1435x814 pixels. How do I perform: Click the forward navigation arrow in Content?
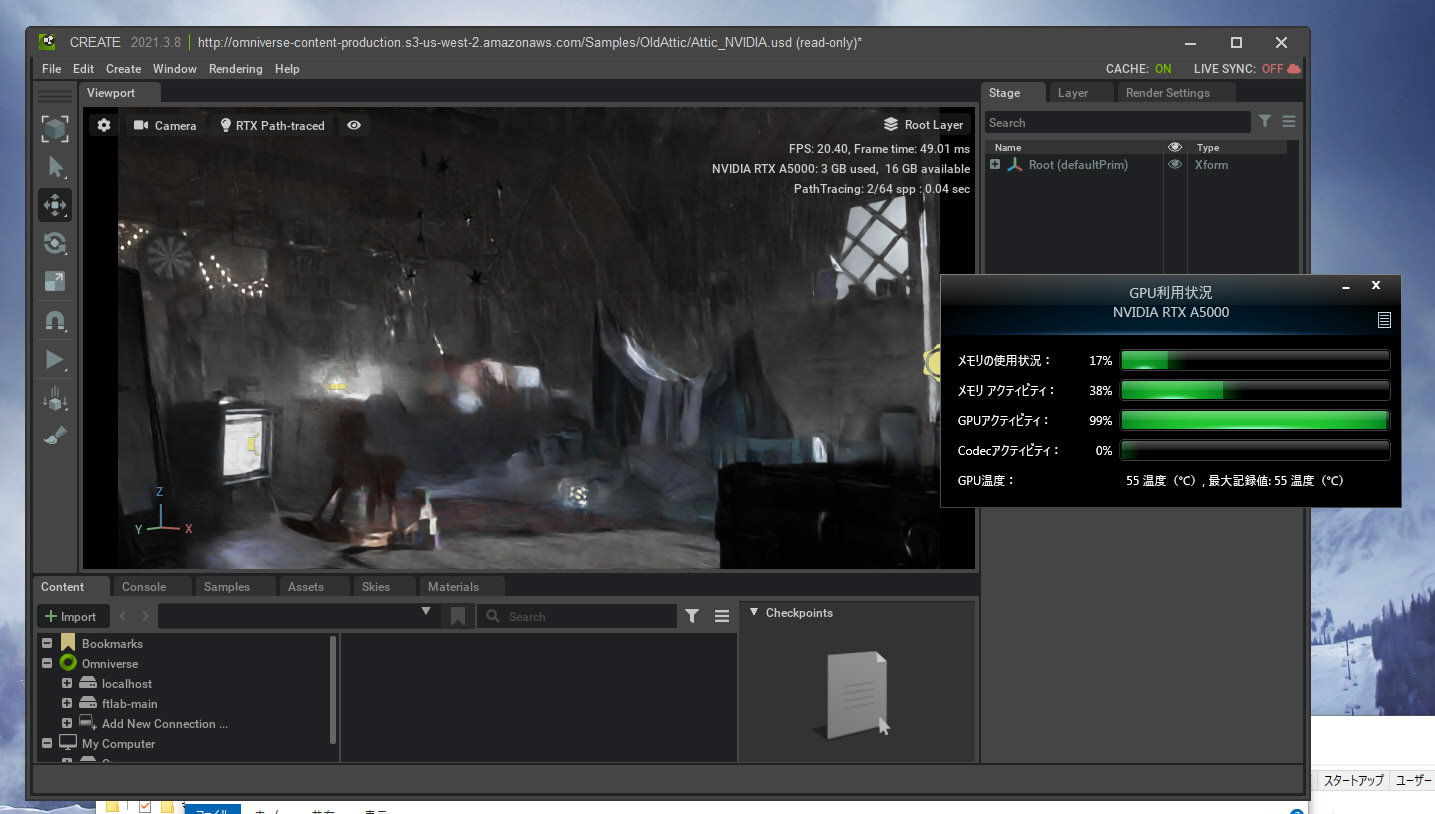coord(145,616)
